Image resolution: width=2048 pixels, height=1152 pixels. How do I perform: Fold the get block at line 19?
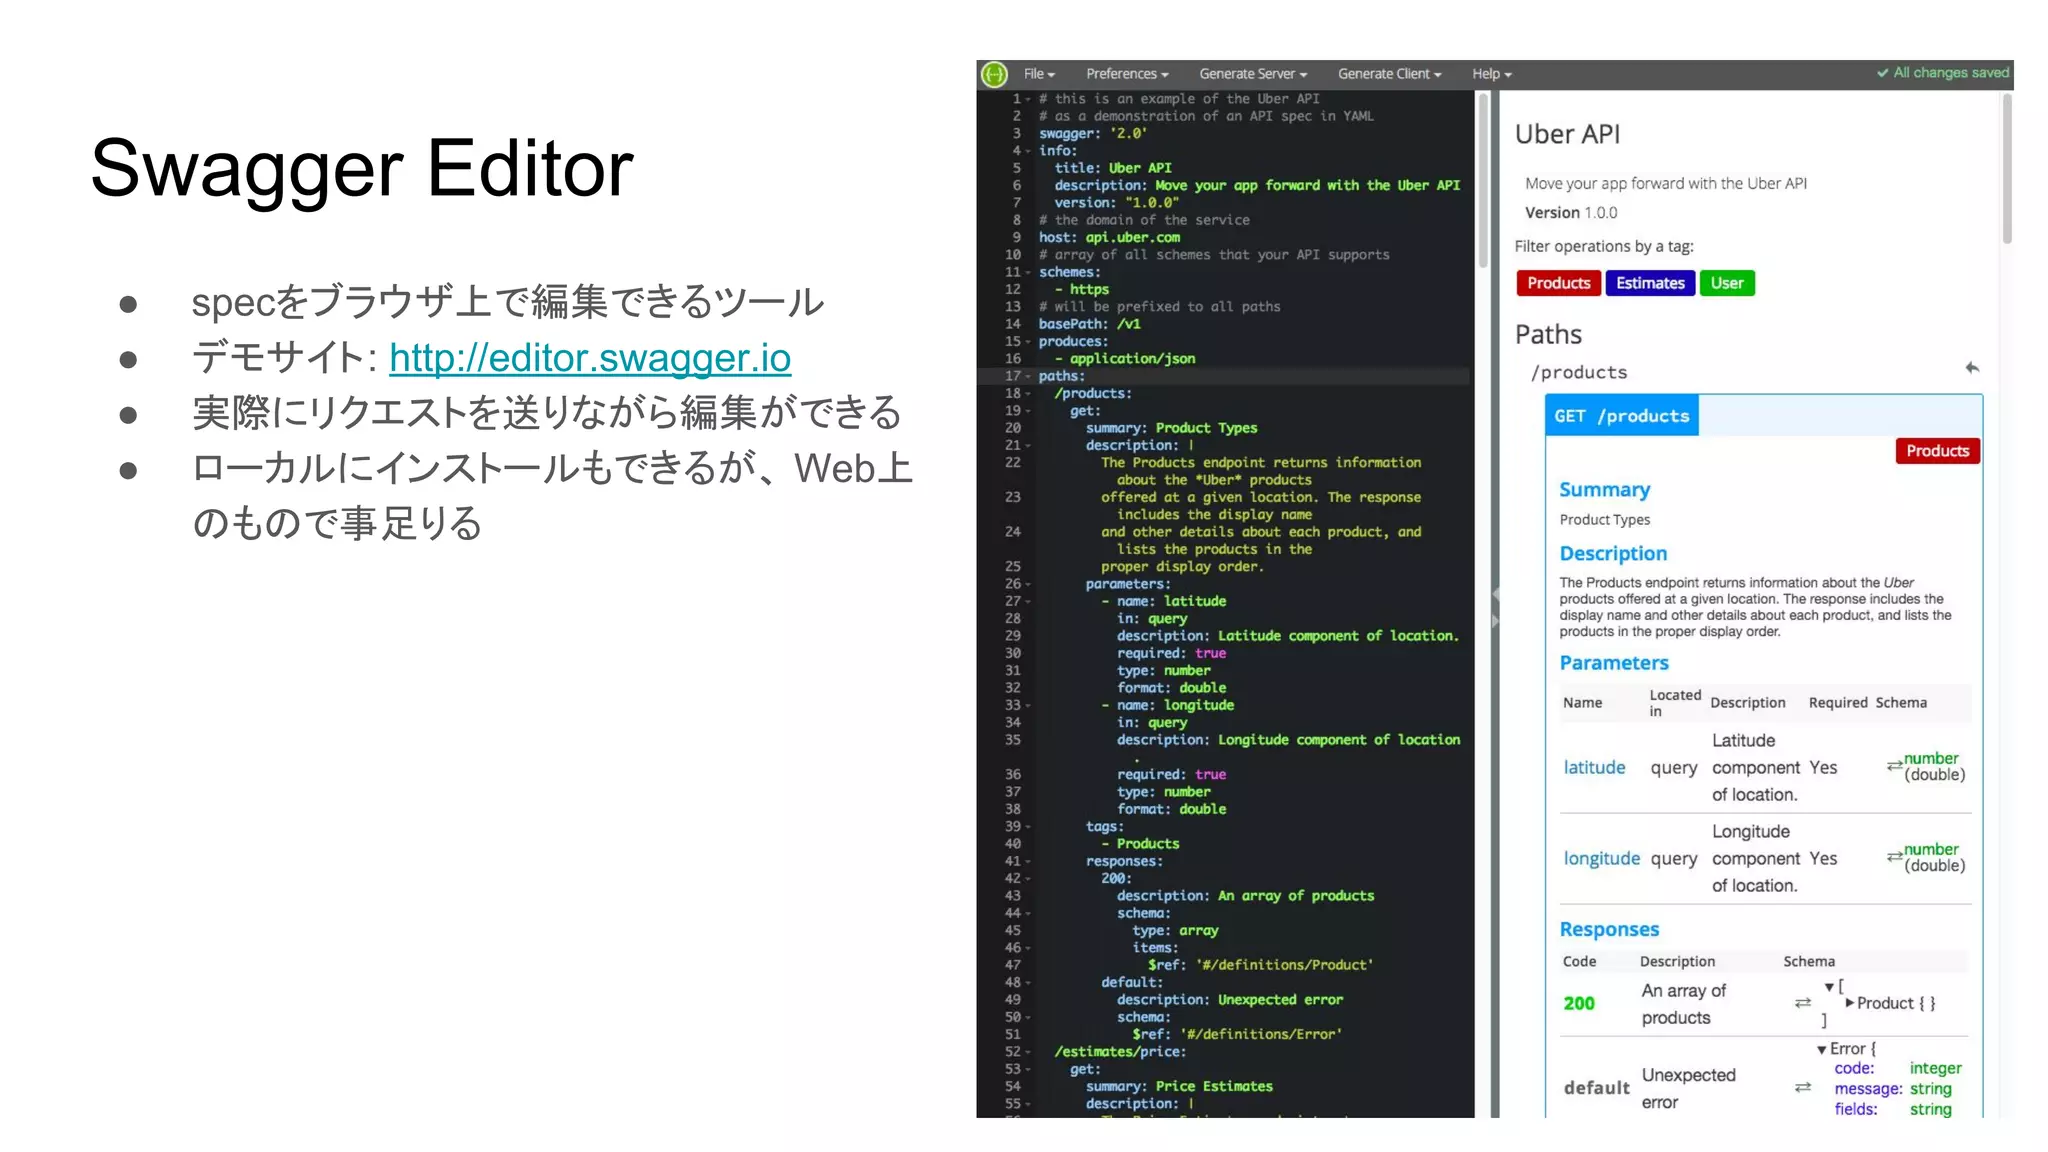[1028, 411]
